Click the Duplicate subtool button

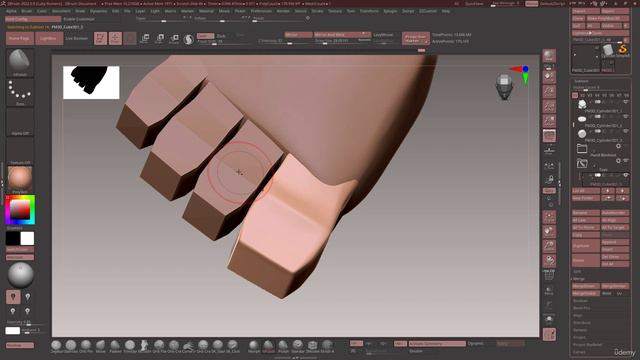586,246
